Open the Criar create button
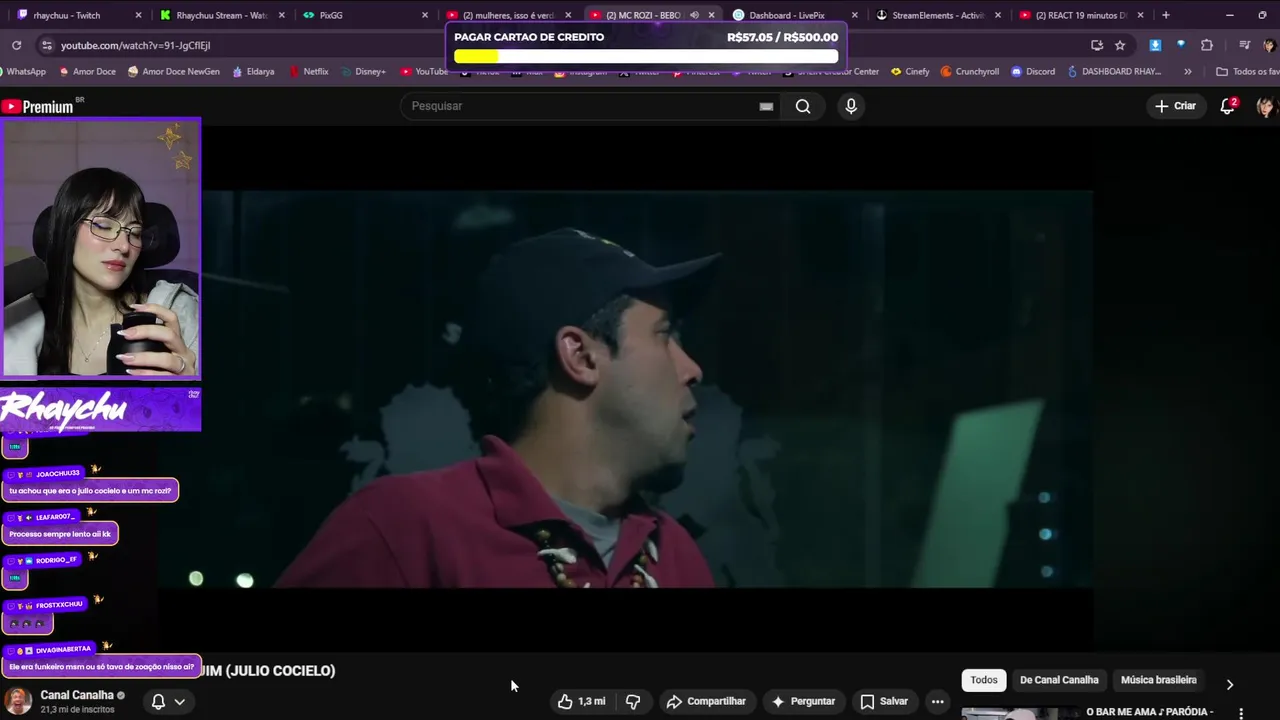Viewport: 1280px width, 720px height. tap(1176, 106)
